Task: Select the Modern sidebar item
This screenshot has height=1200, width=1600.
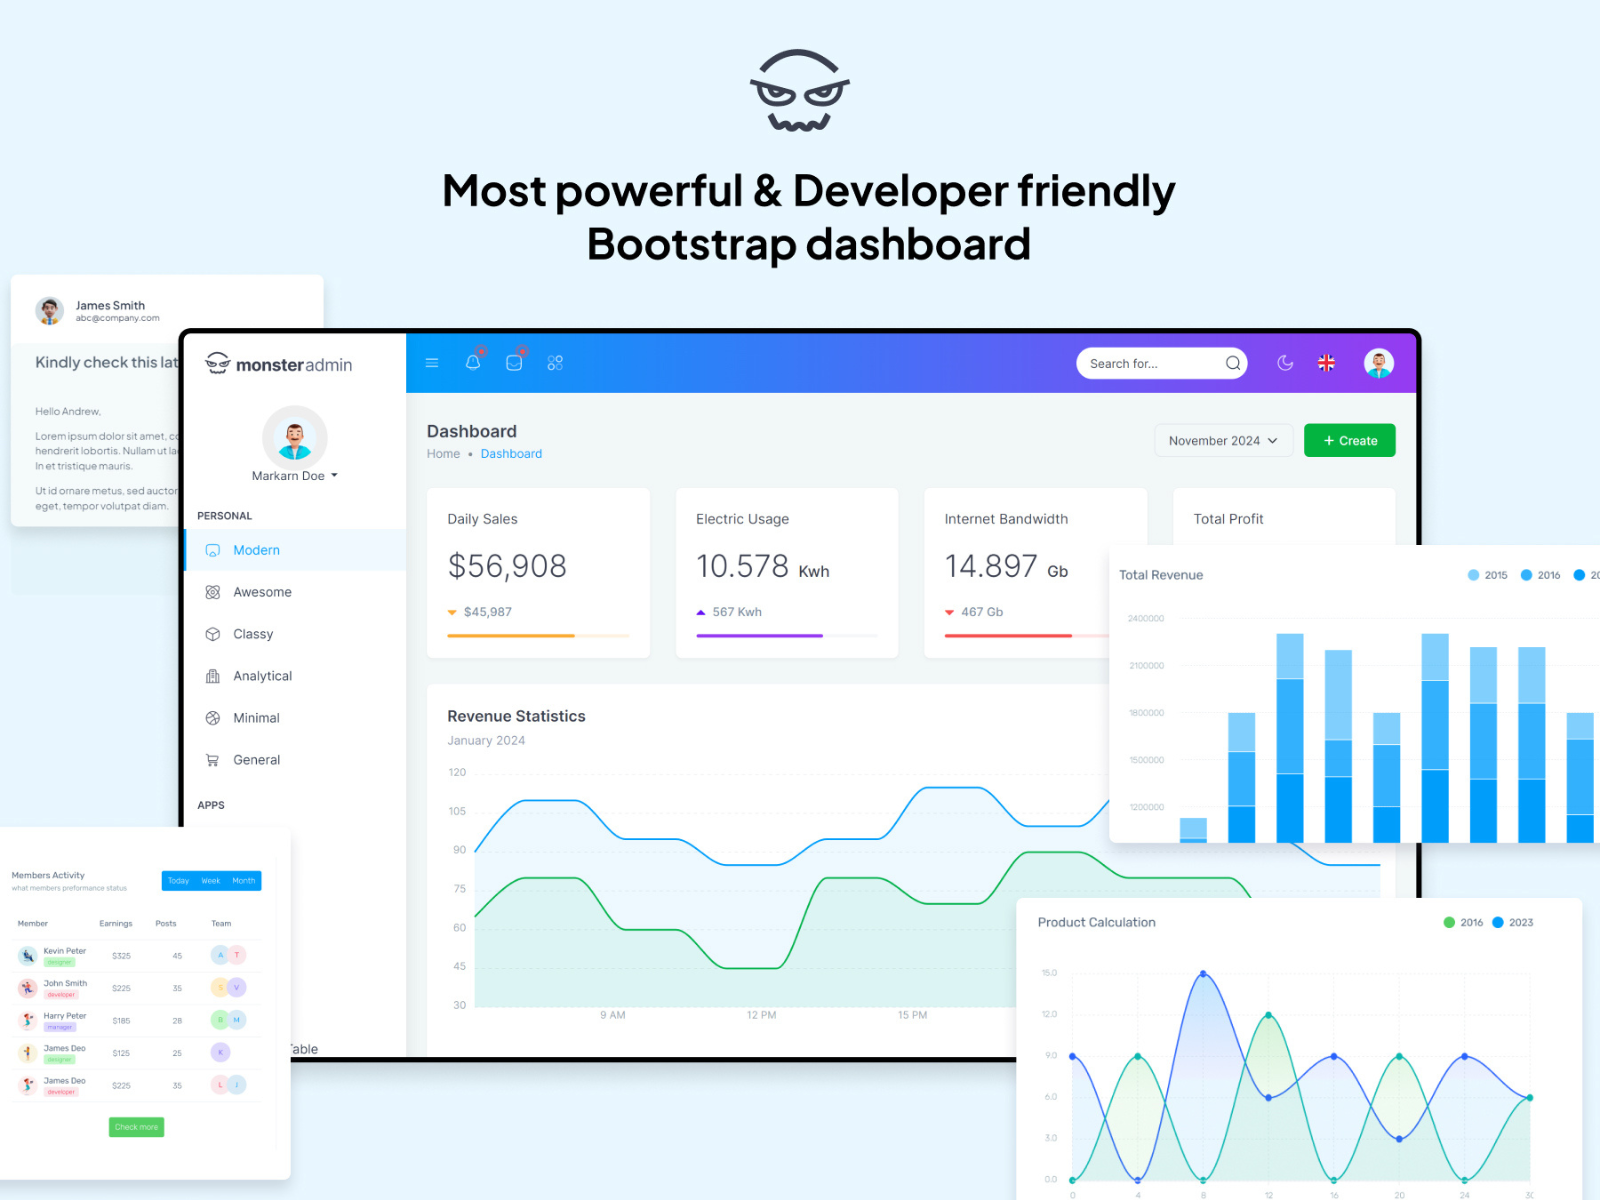Action: pos(256,550)
